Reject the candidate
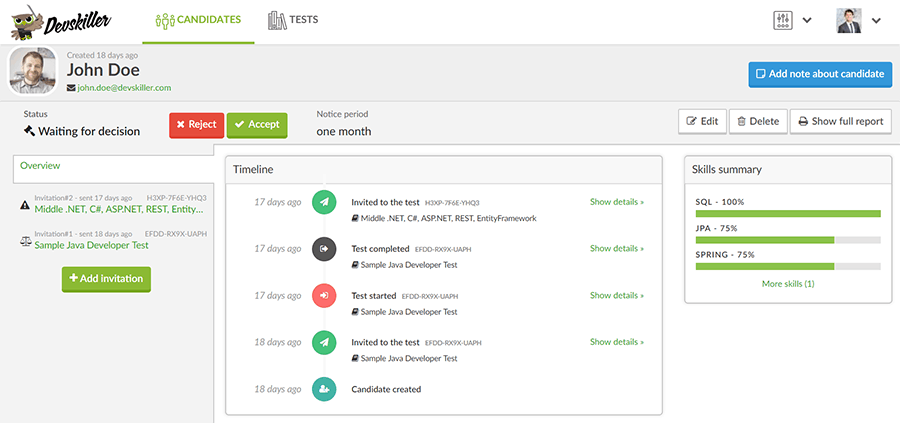Screen dimensions: 900x423 click(x=195, y=125)
